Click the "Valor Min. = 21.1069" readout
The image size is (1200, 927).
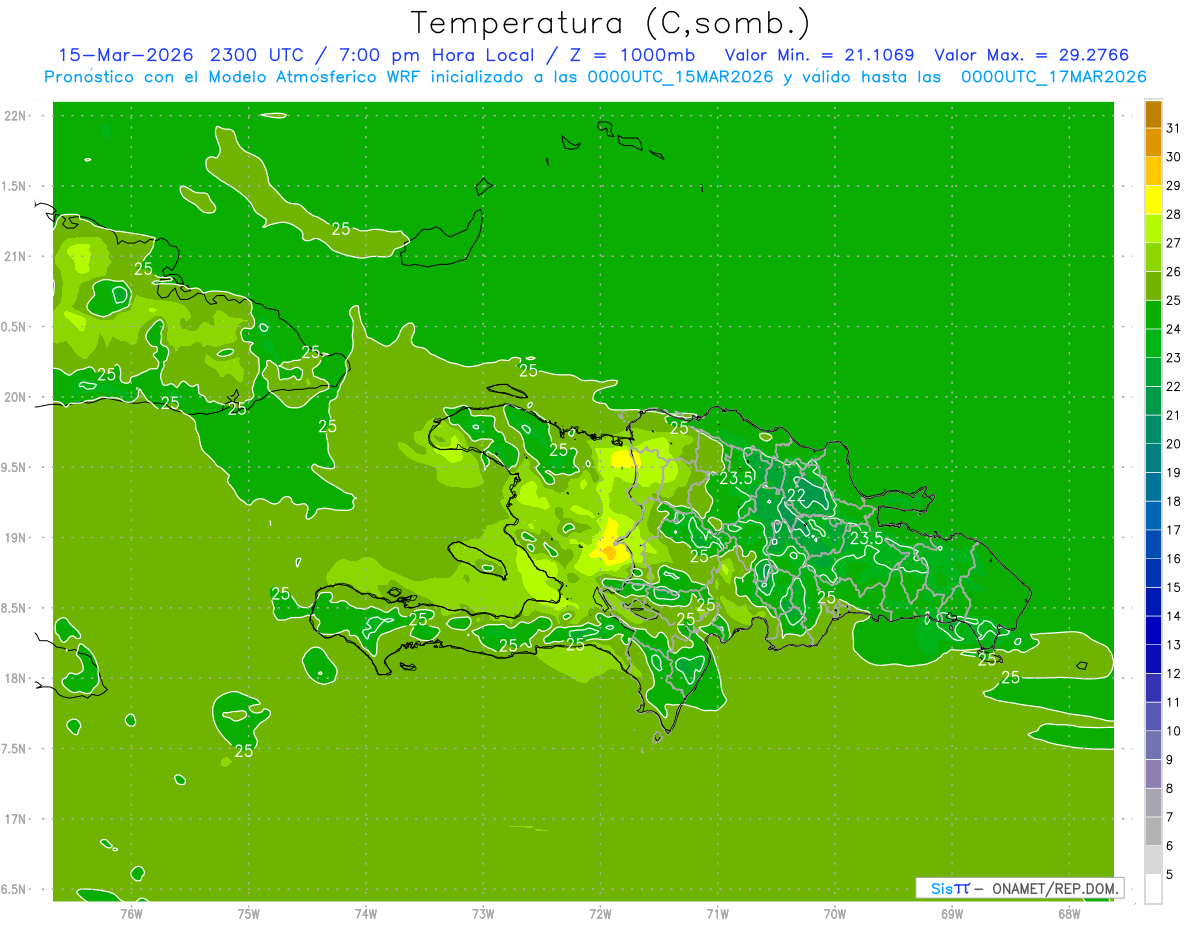pyautogui.click(x=819, y=55)
